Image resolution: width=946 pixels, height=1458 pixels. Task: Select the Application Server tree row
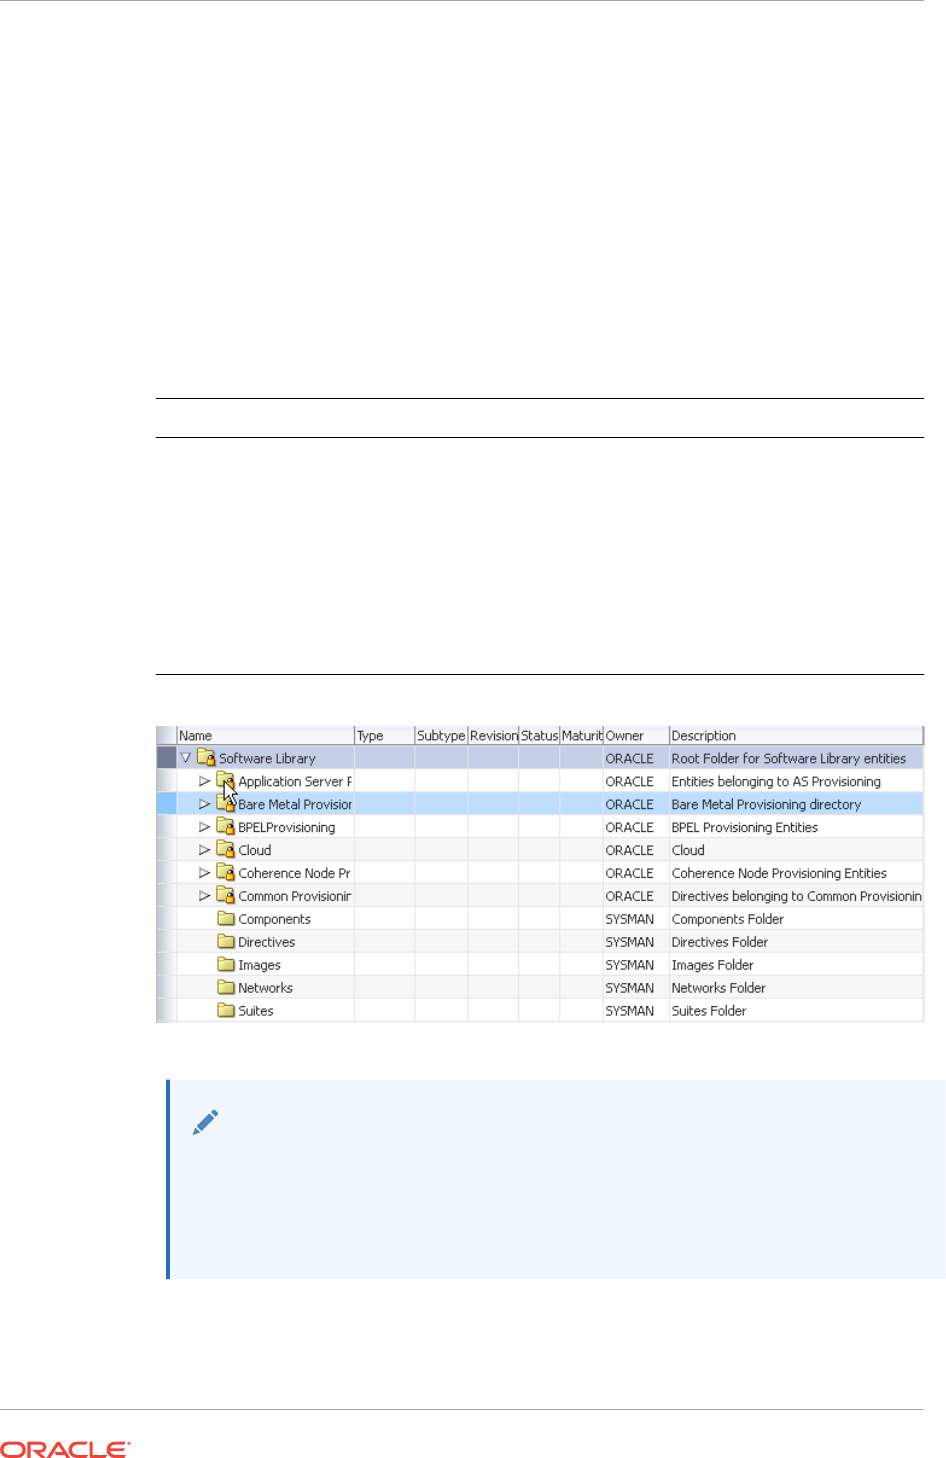coord(295,782)
